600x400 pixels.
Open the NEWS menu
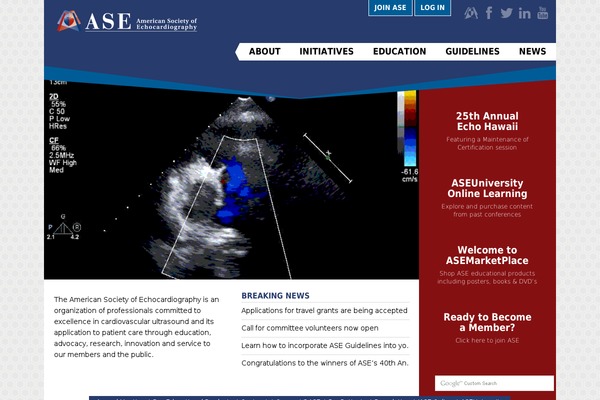click(532, 51)
